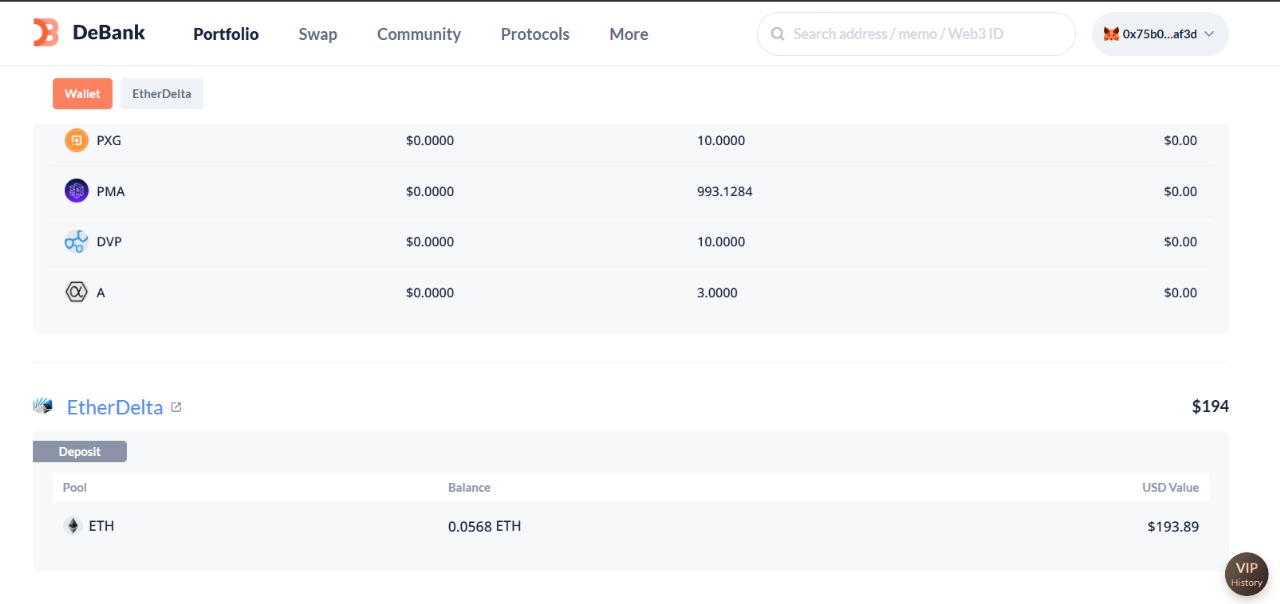
Task: Click the A token name
Action: pyautogui.click(x=101, y=293)
